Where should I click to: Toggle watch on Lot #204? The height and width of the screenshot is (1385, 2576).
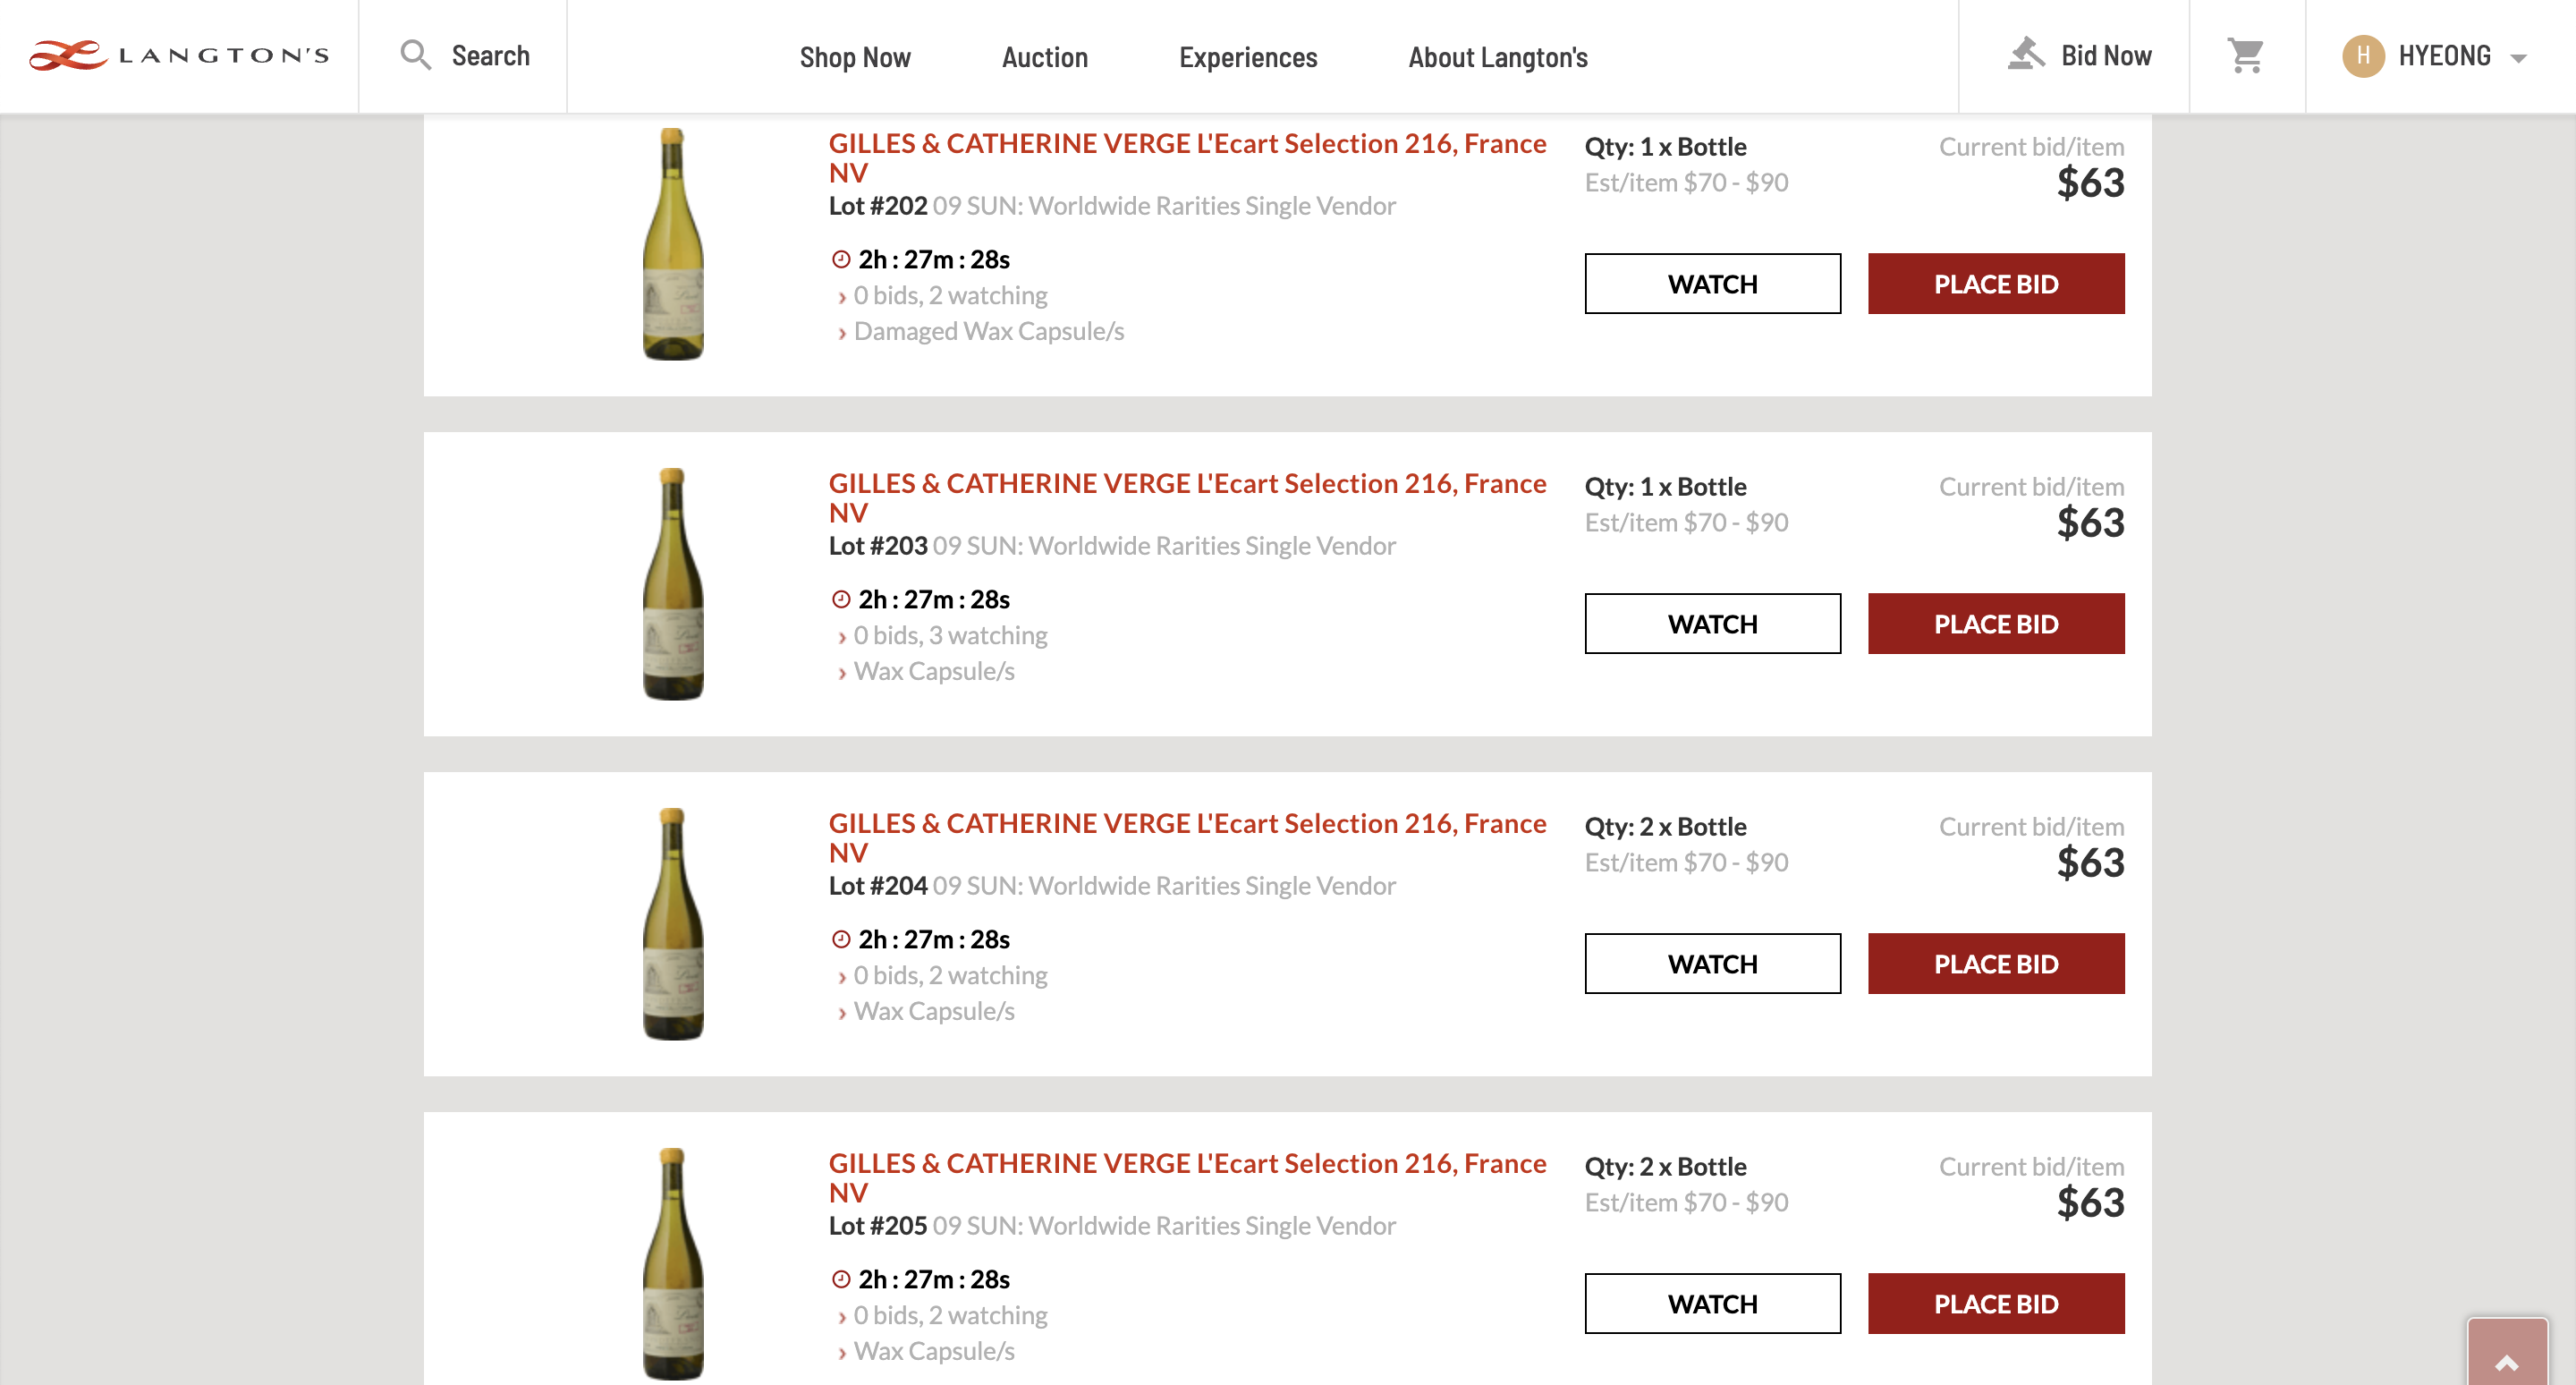1712,964
